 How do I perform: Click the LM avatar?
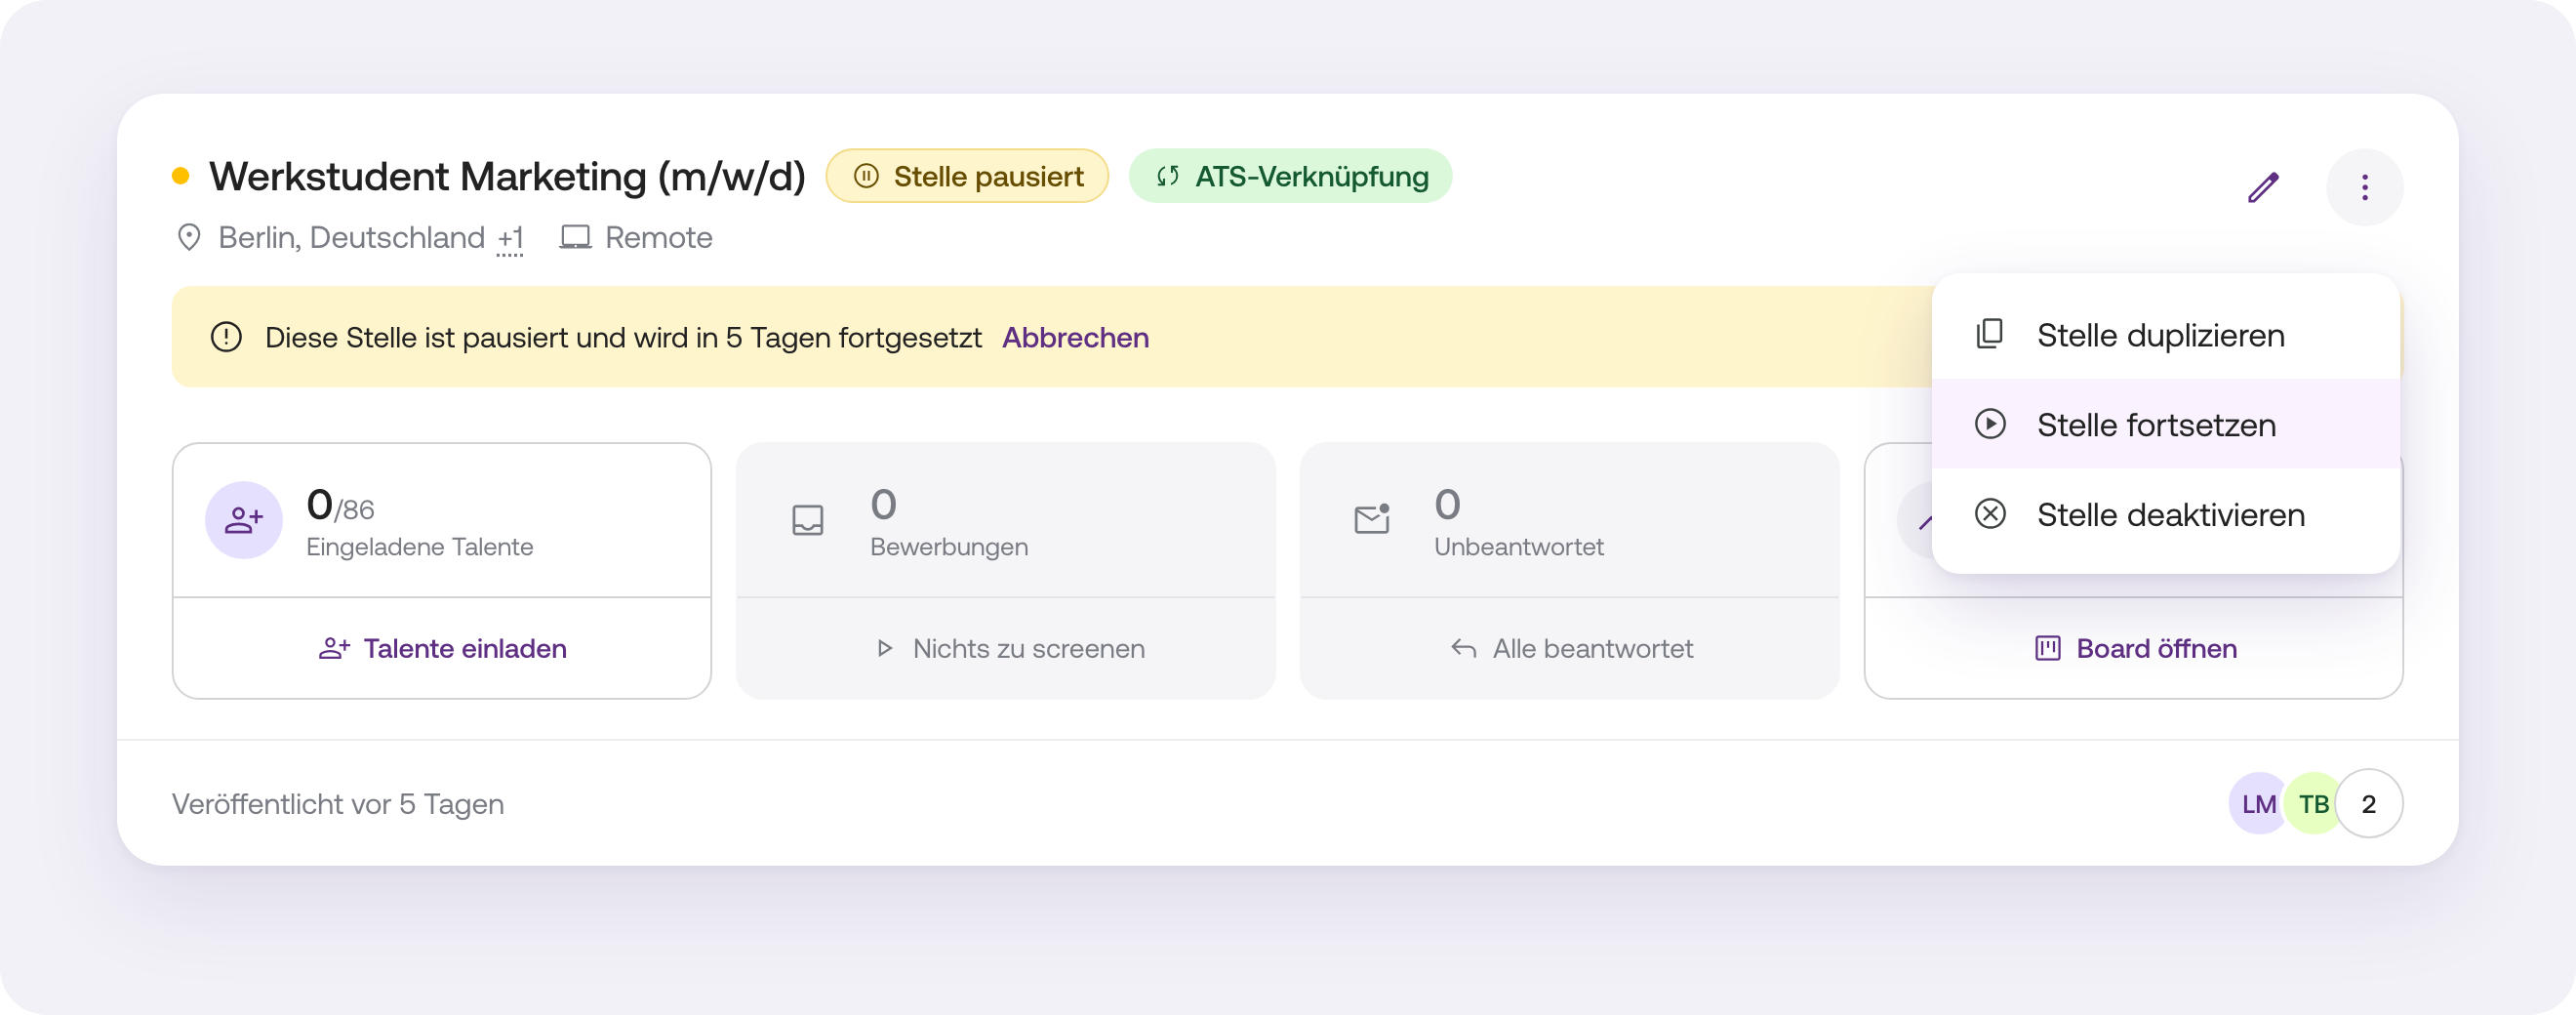pyautogui.click(x=2258, y=803)
